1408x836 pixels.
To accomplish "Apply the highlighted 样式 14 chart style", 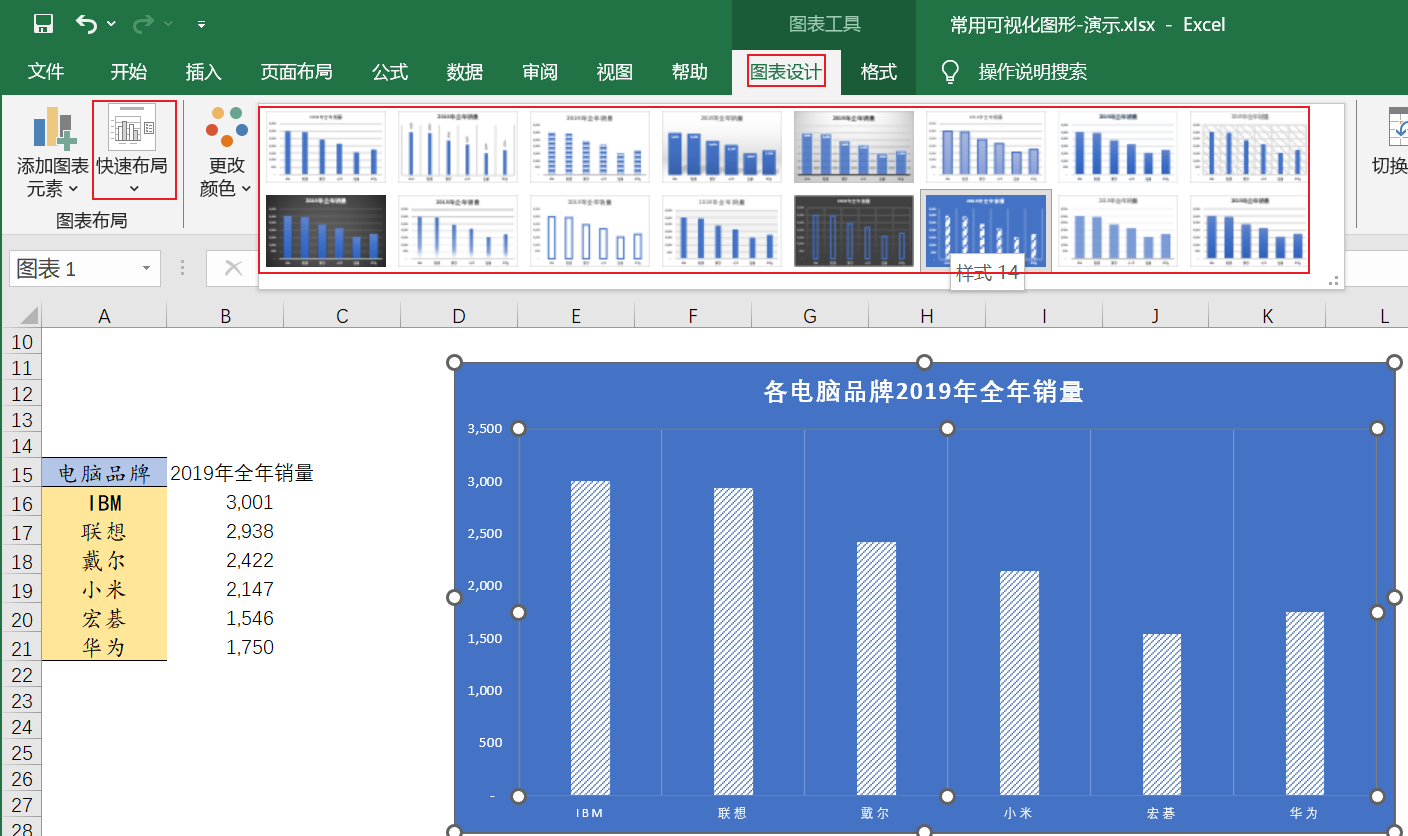I will click(986, 231).
